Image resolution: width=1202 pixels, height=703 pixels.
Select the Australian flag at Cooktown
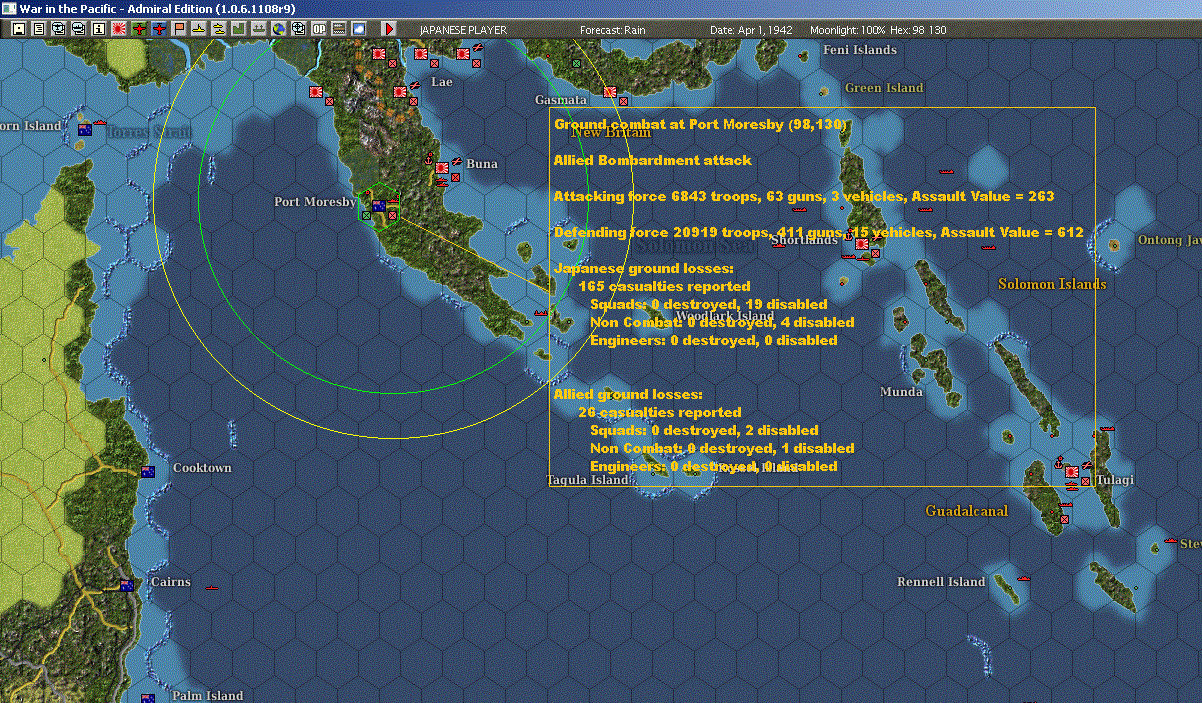coord(148,471)
